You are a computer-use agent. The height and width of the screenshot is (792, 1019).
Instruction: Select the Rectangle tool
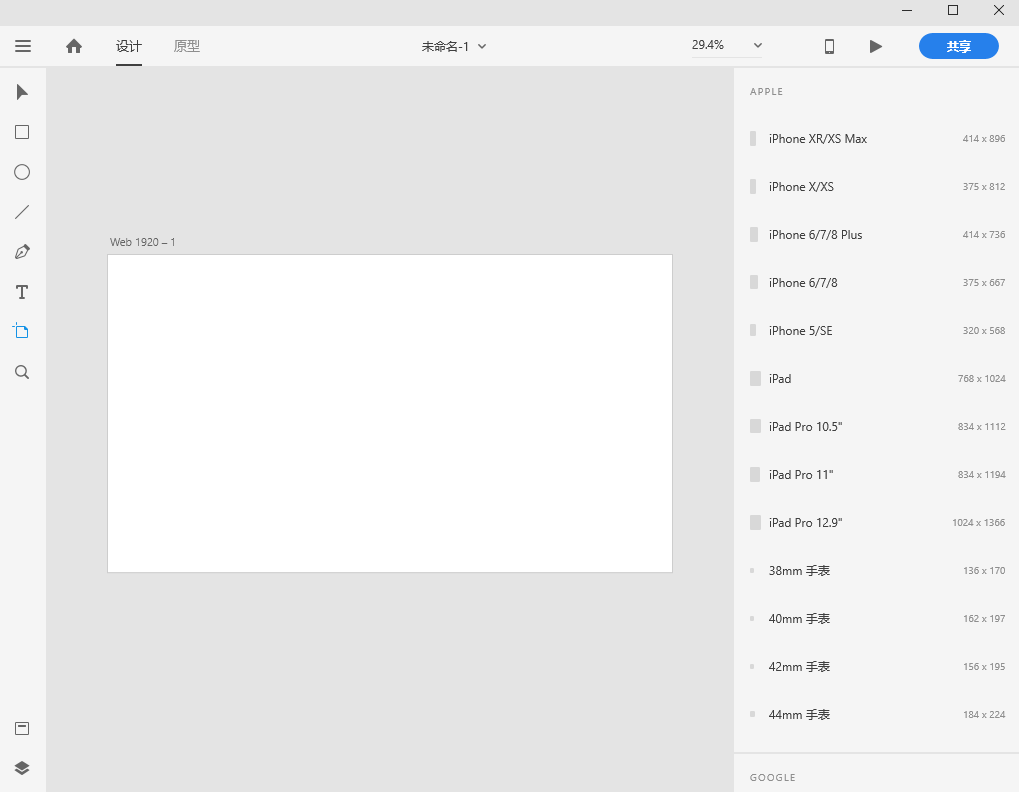point(22,133)
